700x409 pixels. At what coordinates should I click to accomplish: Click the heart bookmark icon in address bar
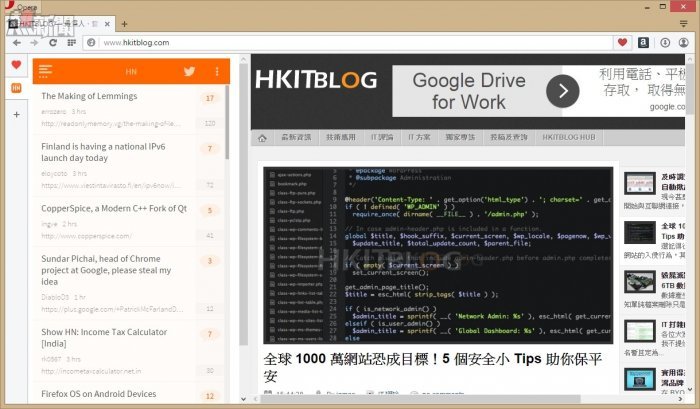coord(622,42)
